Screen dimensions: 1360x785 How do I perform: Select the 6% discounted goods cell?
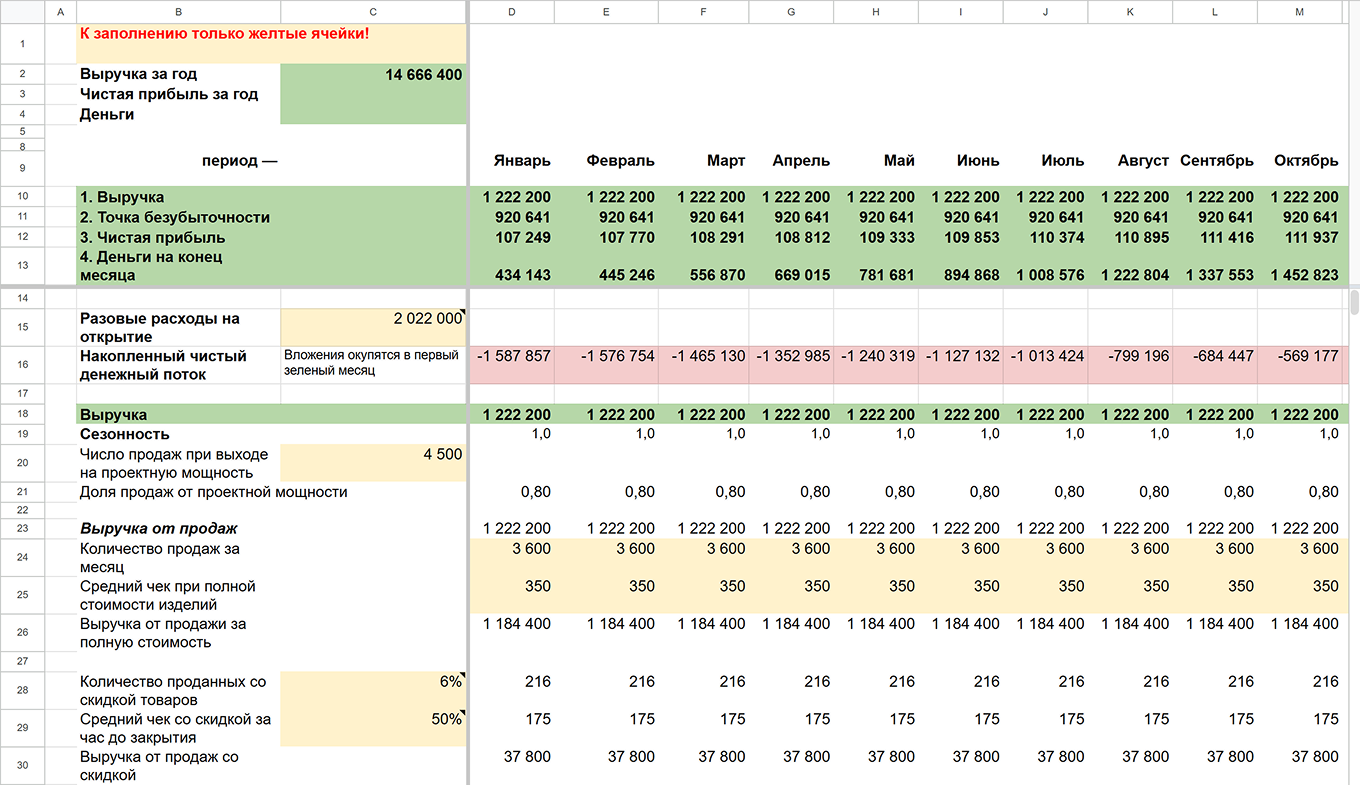tap(373, 690)
